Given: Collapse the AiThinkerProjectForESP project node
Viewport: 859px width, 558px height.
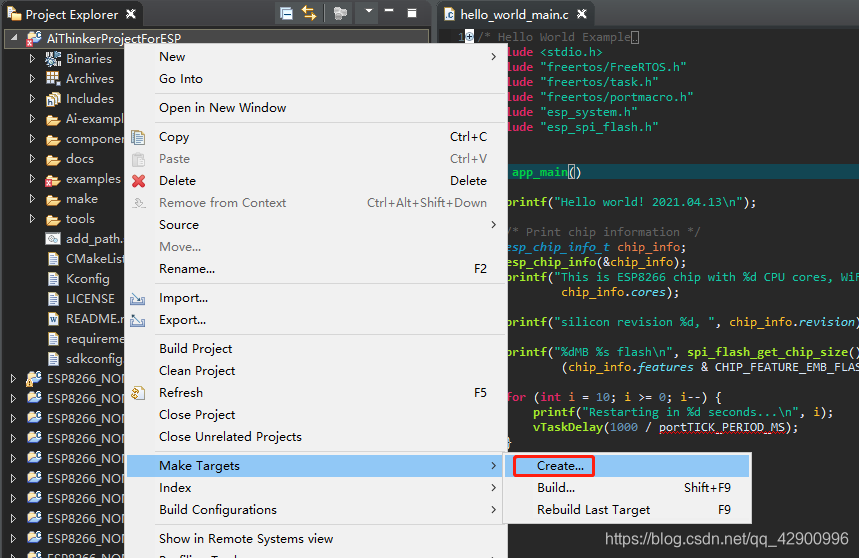Looking at the screenshot, I should click(14, 38).
